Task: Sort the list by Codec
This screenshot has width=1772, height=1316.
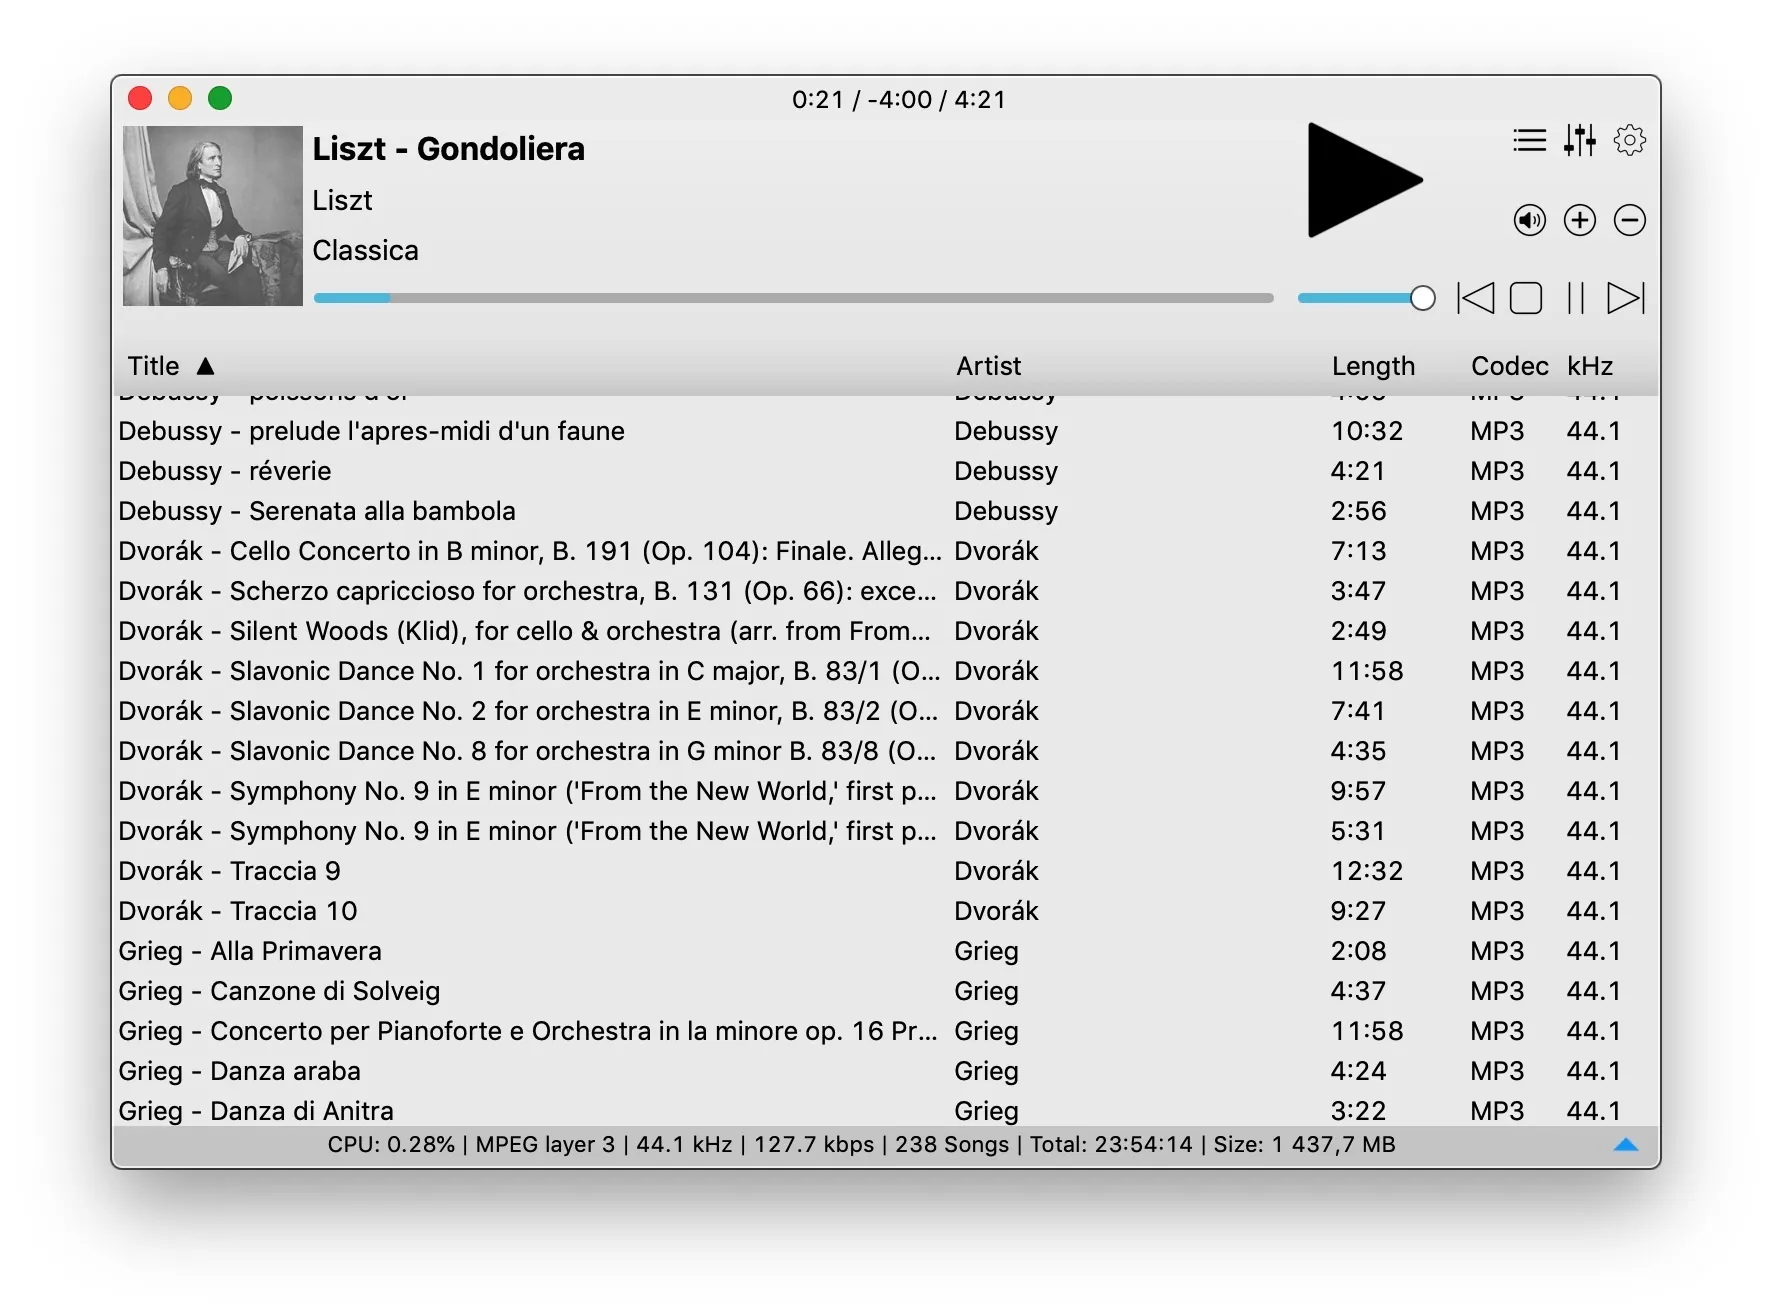Action: coord(1508,366)
